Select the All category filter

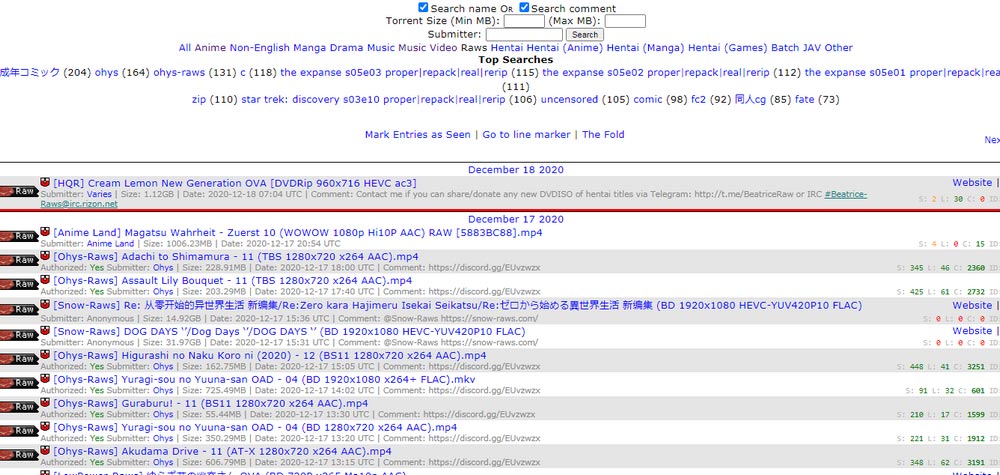click(x=185, y=48)
